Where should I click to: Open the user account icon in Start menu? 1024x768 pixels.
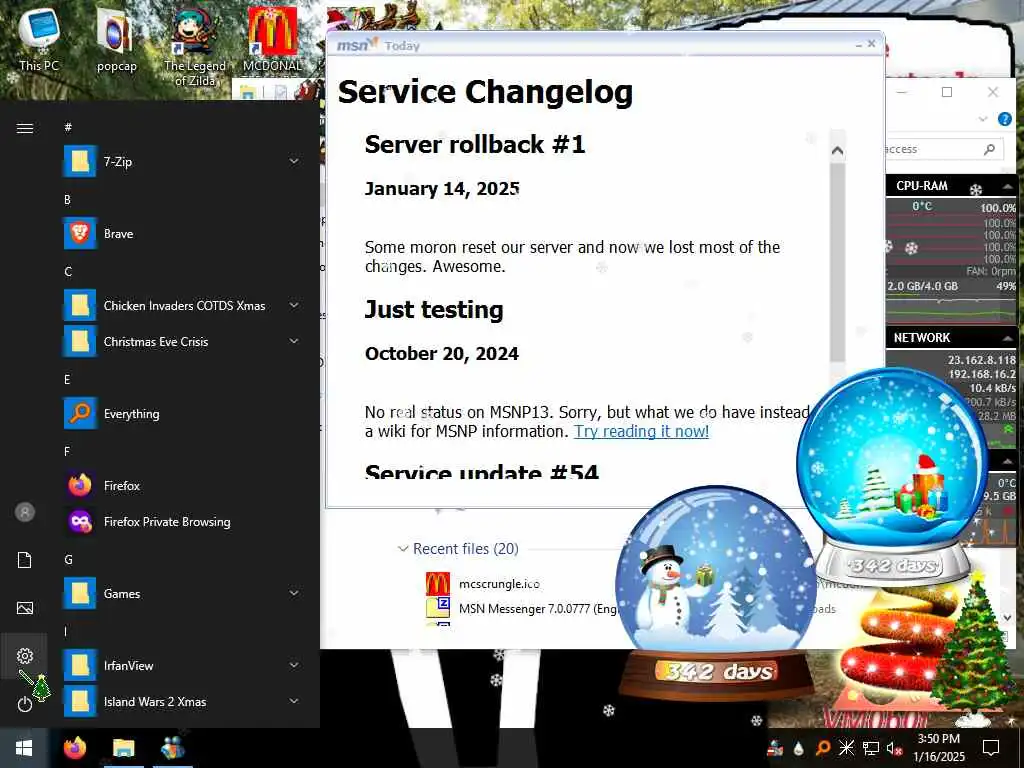25,512
